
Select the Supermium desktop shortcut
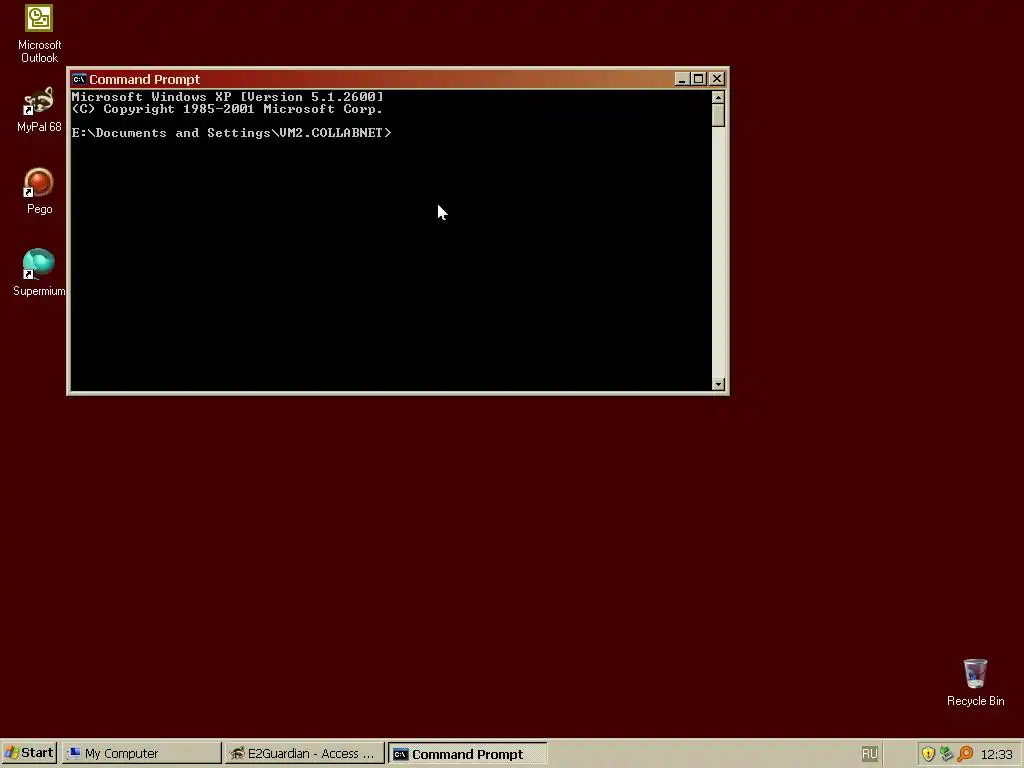(39, 273)
